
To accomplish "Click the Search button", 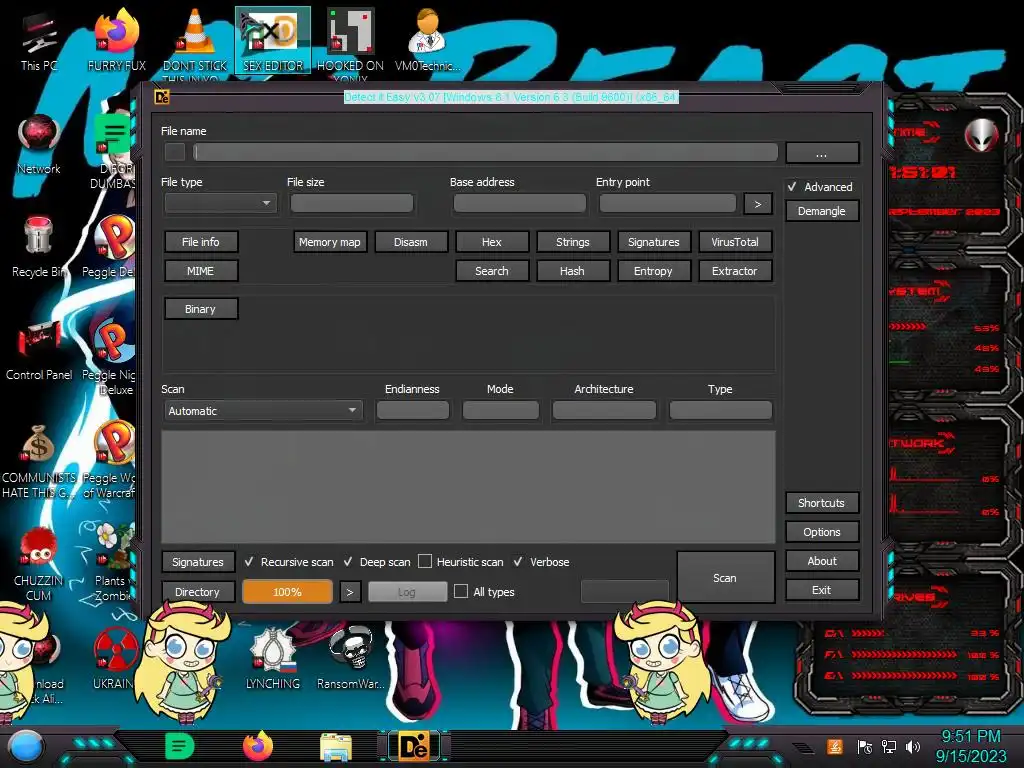I will point(492,271).
